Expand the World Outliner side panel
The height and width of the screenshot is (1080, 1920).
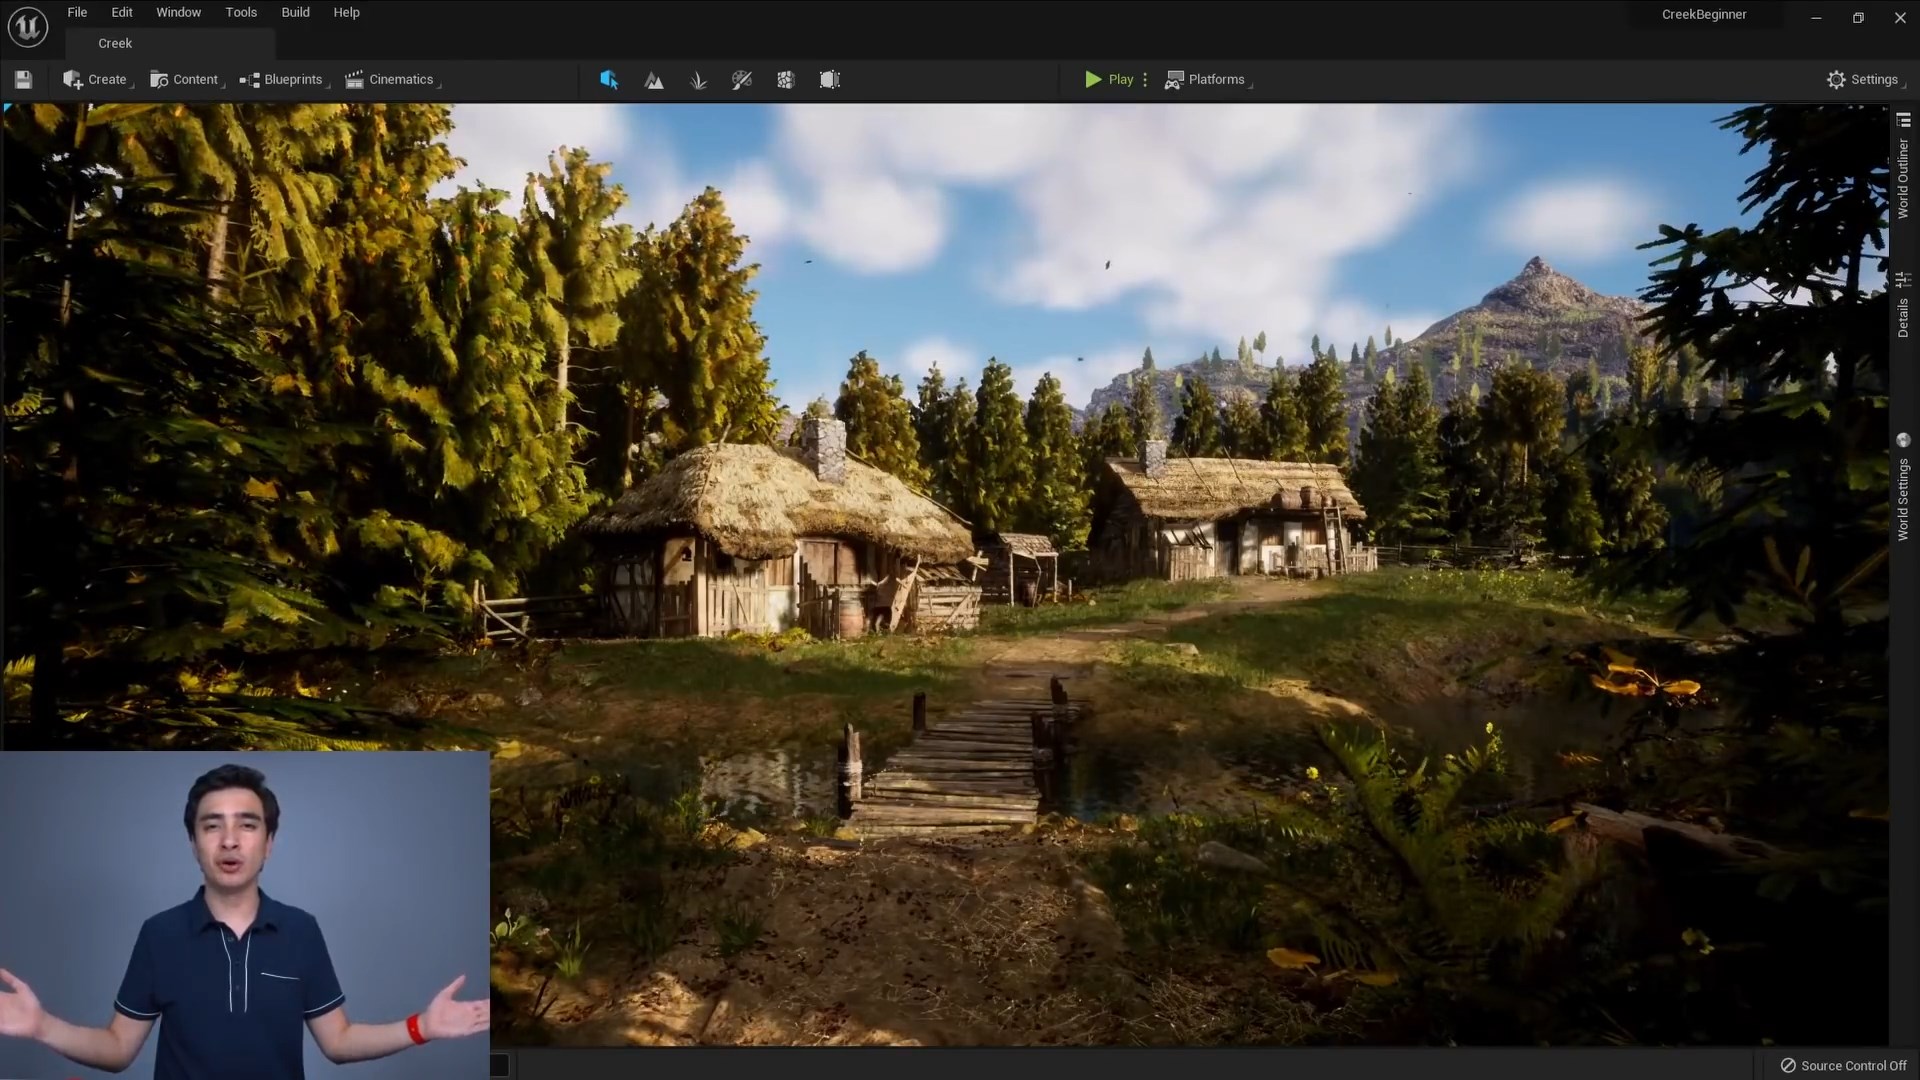pyautogui.click(x=1903, y=166)
